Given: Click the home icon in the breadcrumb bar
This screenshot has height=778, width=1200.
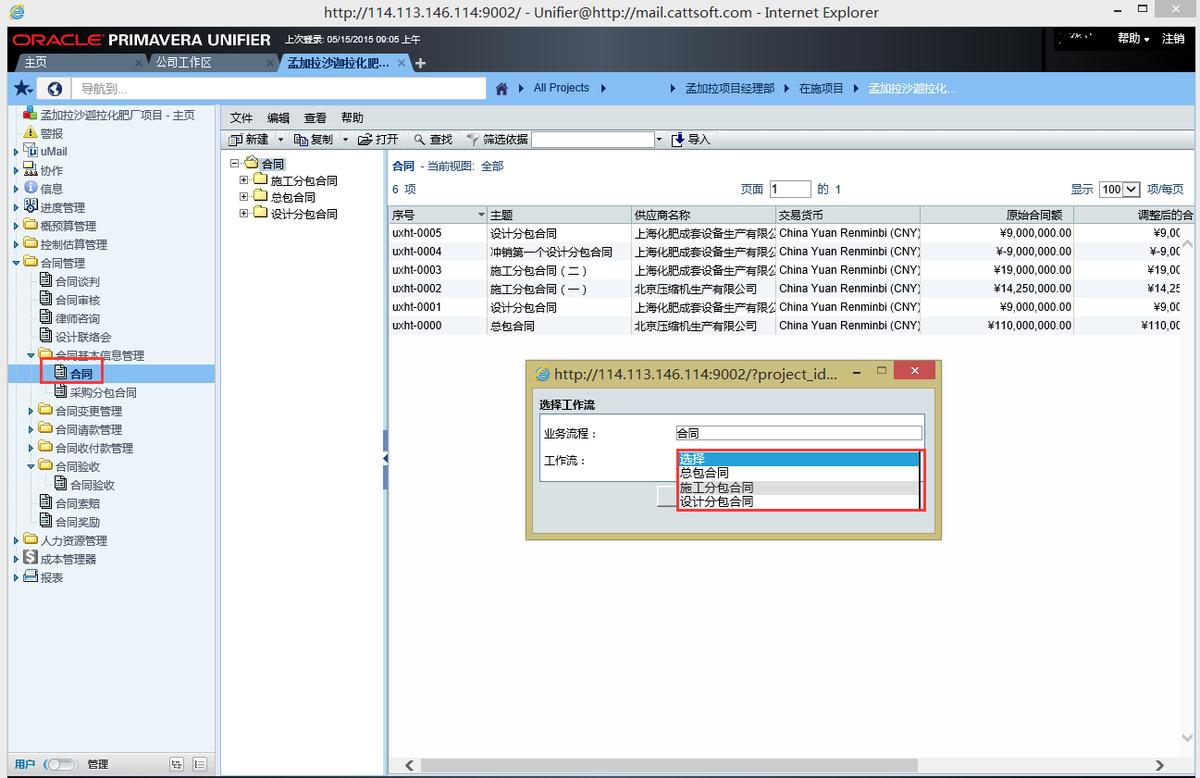Looking at the screenshot, I should (501, 88).
